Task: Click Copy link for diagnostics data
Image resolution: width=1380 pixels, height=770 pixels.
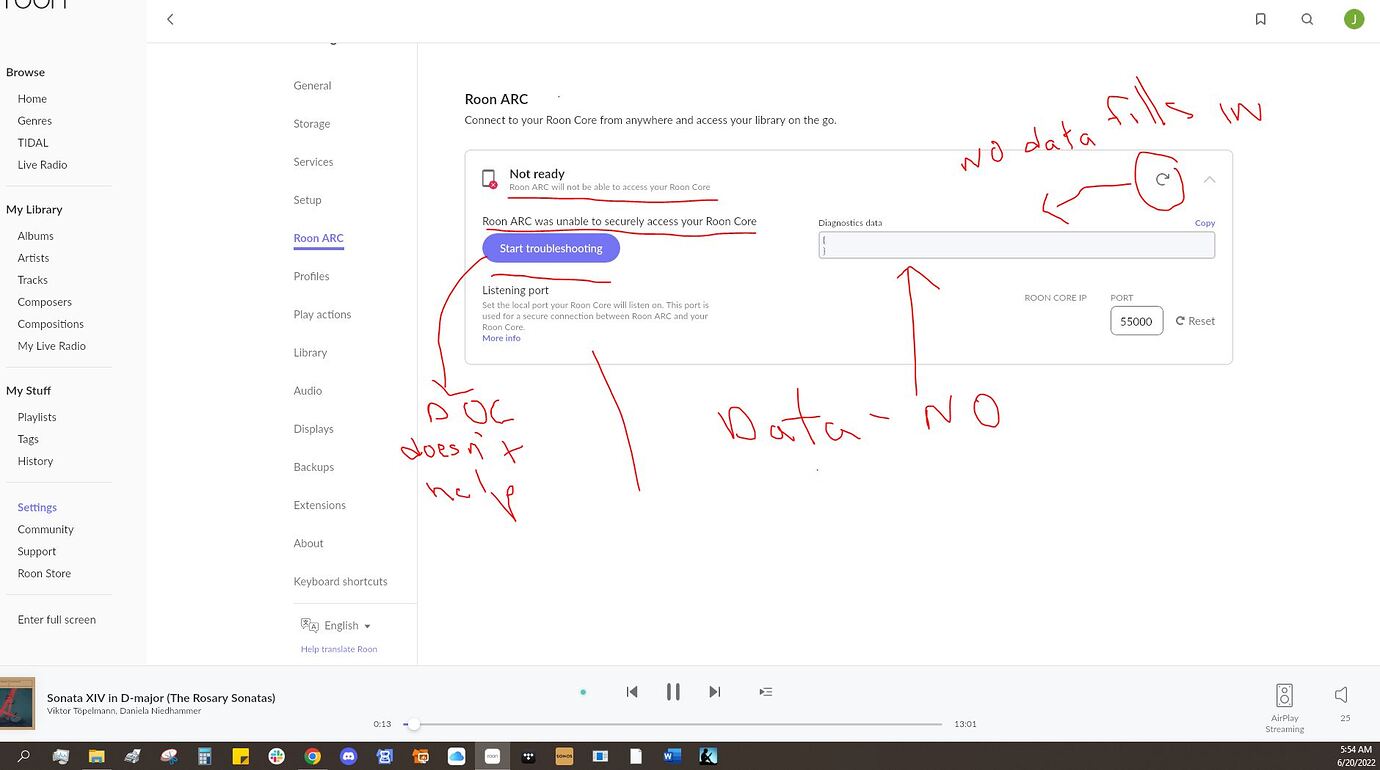Action: click(x=1204, y=223)
